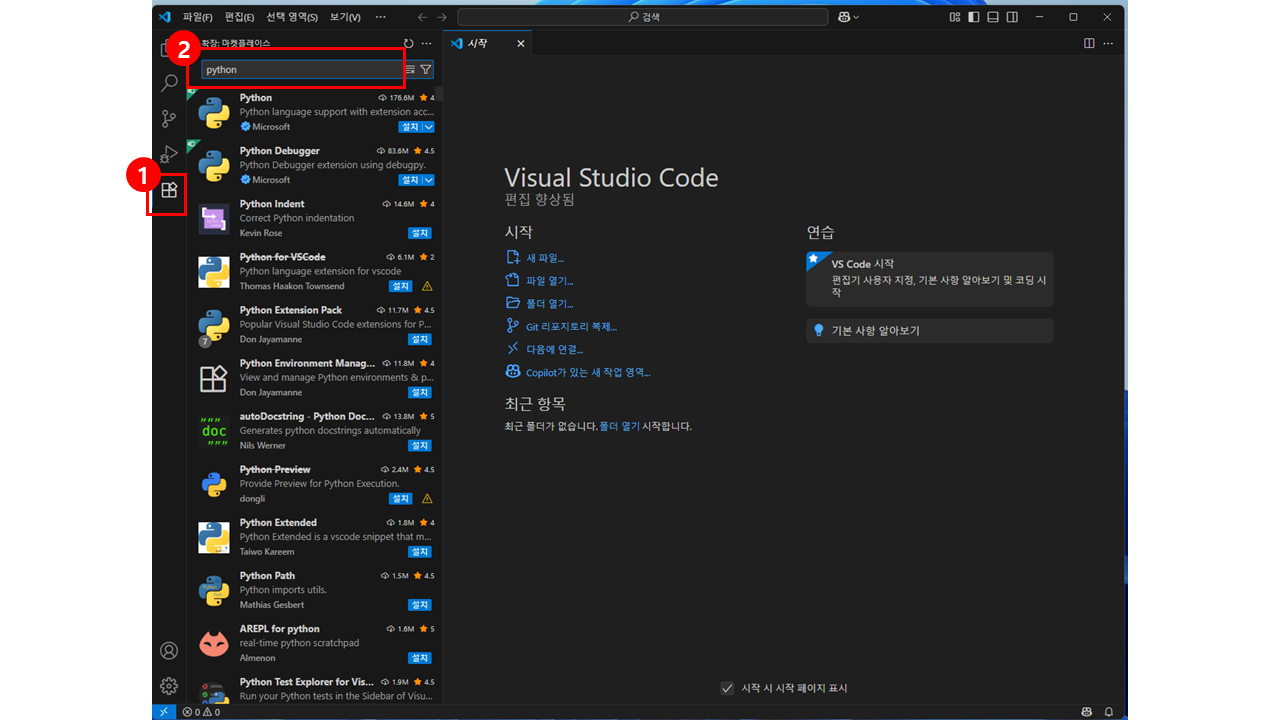Open the Run and Debug view
This screenshot has width=1280, height=720.
tap(169, 154)
